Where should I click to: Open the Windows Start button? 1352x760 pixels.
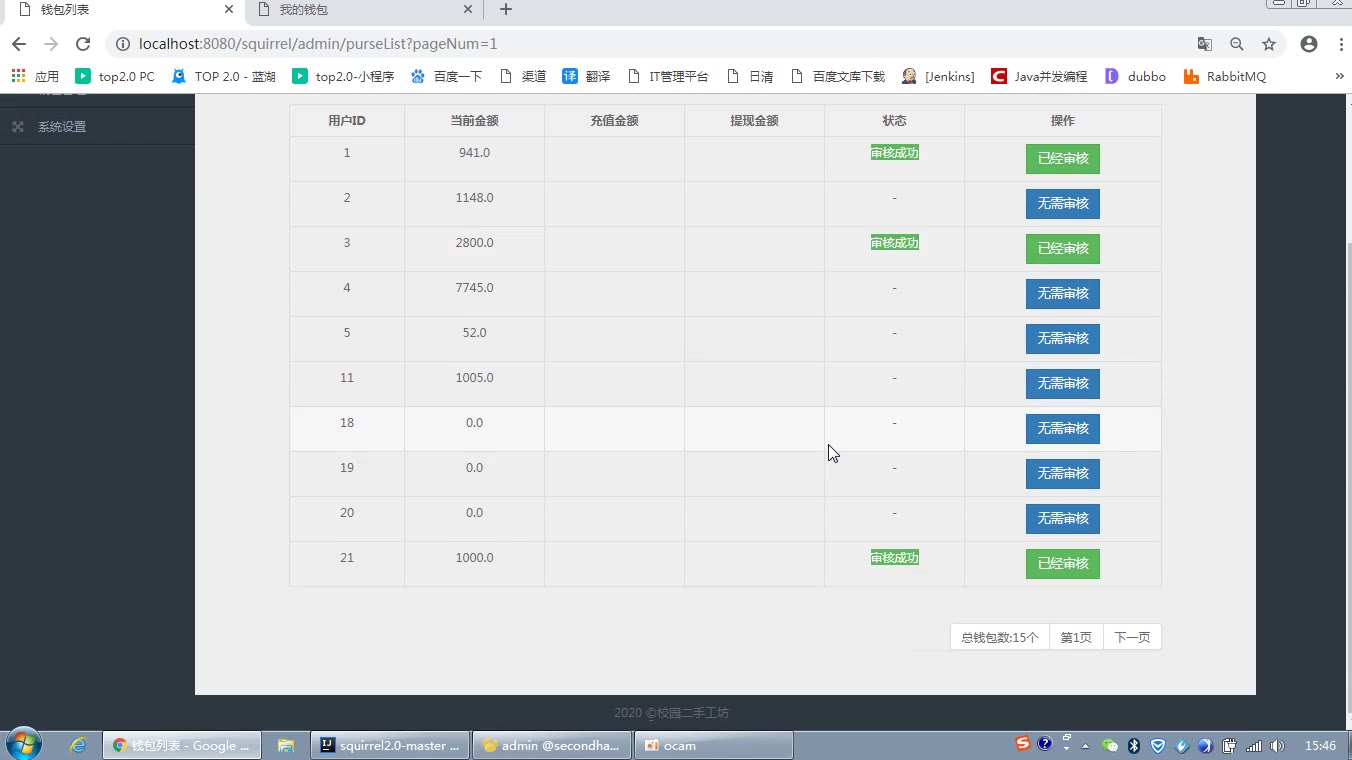23,745
